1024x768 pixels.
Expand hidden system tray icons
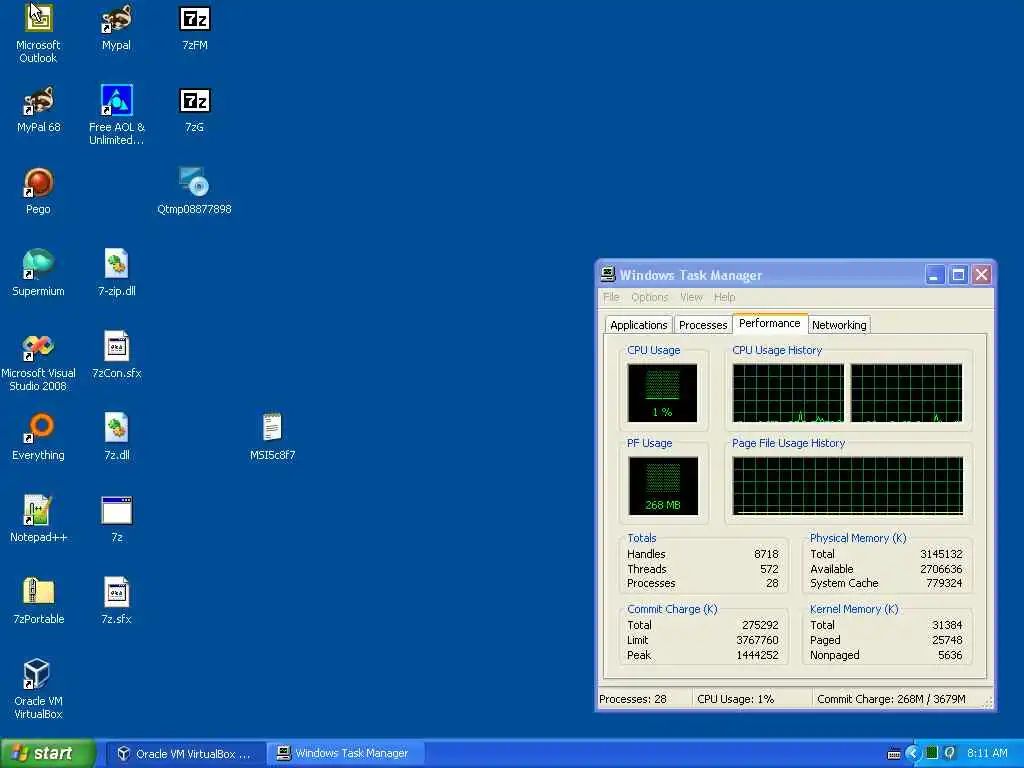(912, 754)
